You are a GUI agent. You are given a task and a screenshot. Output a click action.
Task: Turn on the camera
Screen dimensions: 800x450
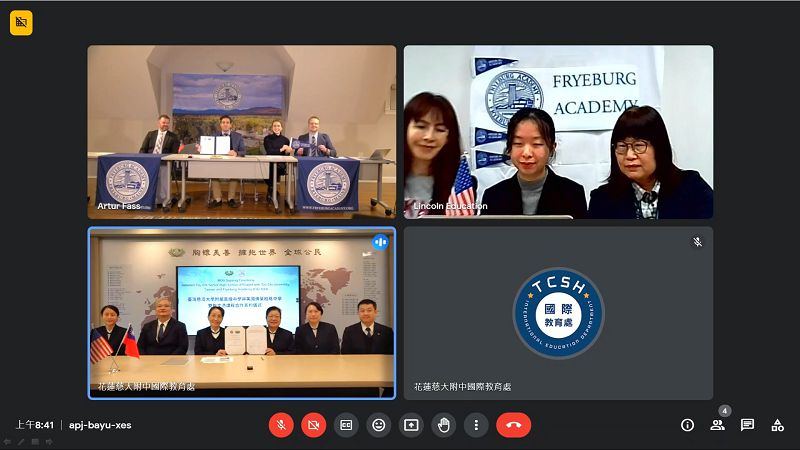(x=314, y=425)
